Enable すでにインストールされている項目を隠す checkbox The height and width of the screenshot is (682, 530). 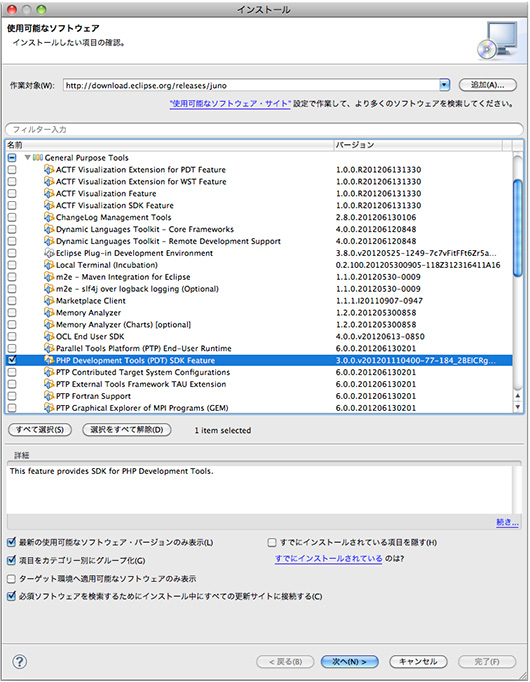[x=272, y=542]
